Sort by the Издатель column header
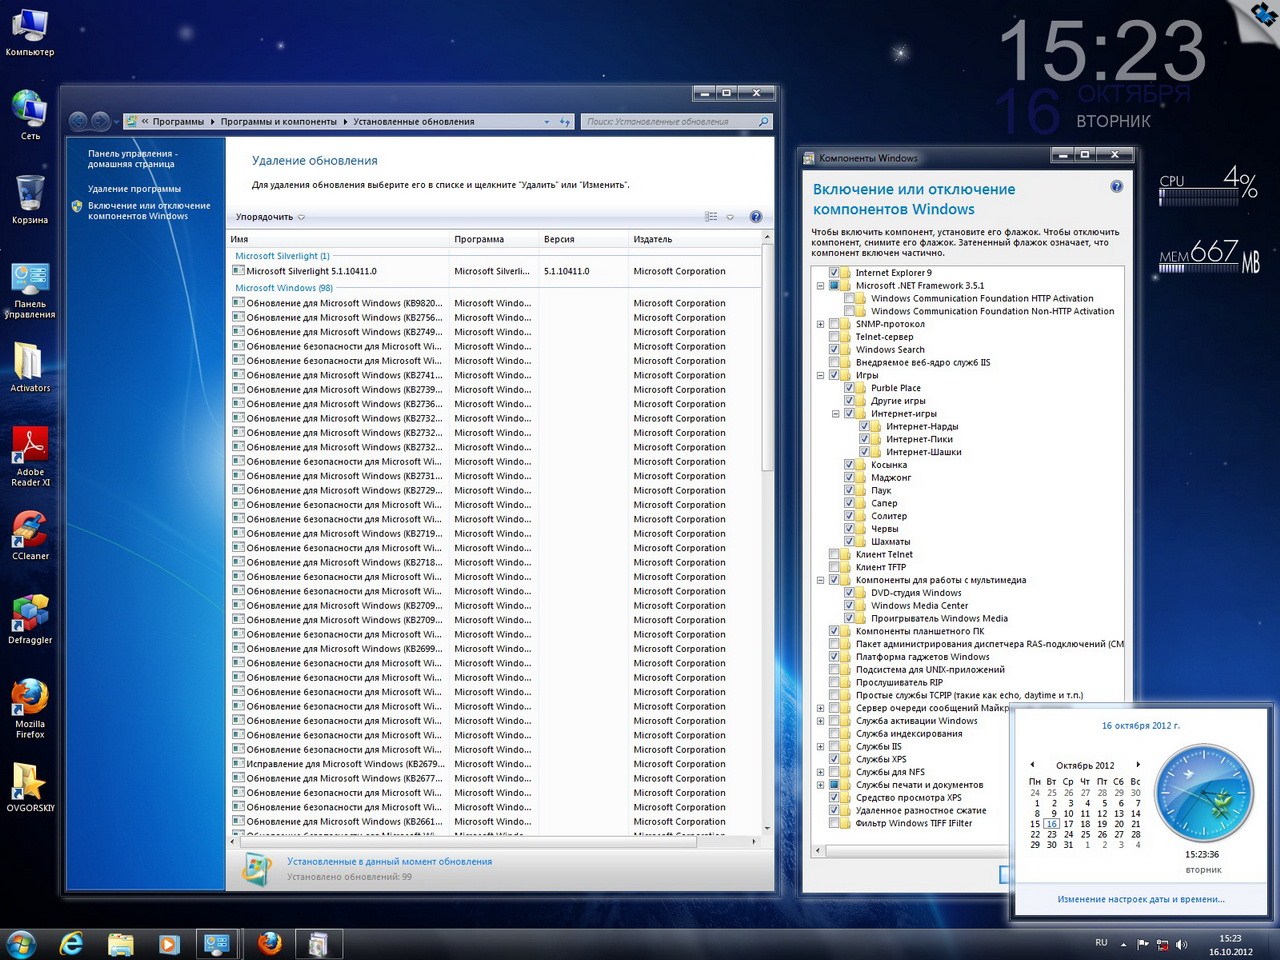Screen dimensions: 1280x960 tap(694, 239)
